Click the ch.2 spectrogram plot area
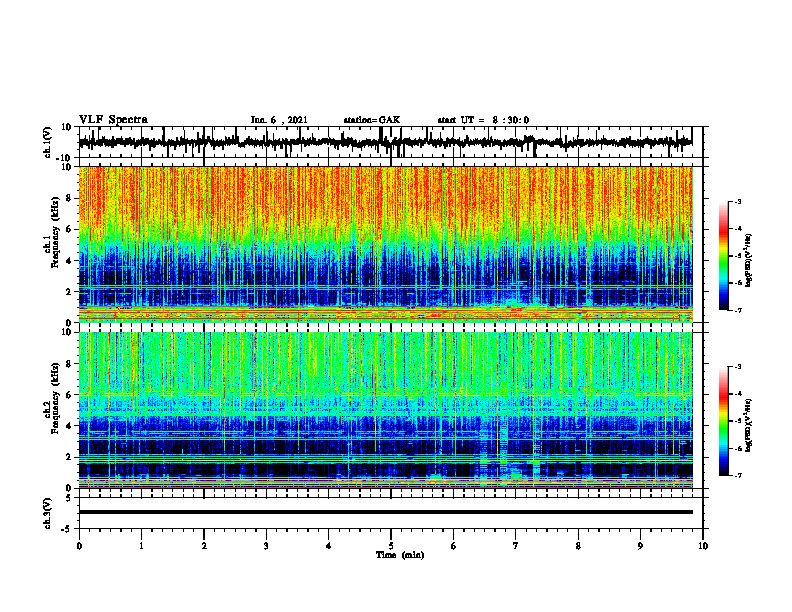Image resolution: width=792 pixels, height=612 pixels. tap(386, 410)
